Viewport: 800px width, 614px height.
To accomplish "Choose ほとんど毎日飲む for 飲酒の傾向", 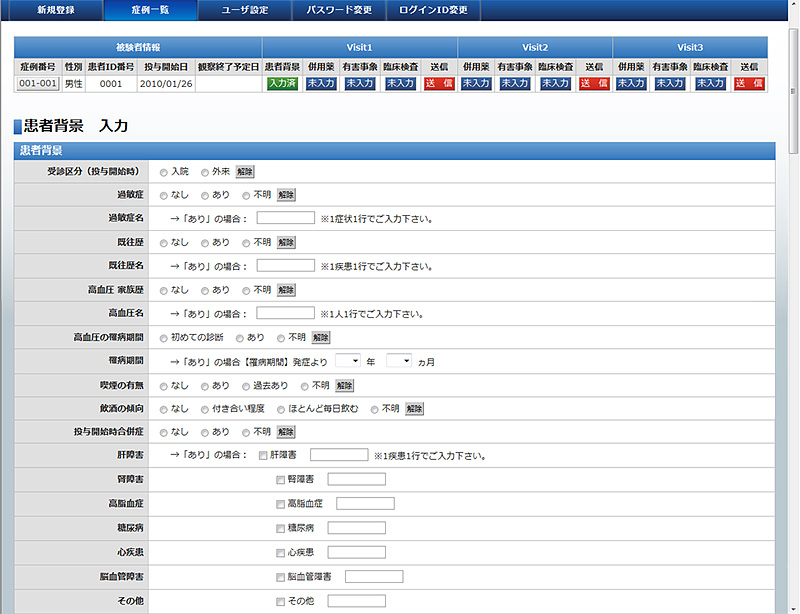I will tap(281, 408).
